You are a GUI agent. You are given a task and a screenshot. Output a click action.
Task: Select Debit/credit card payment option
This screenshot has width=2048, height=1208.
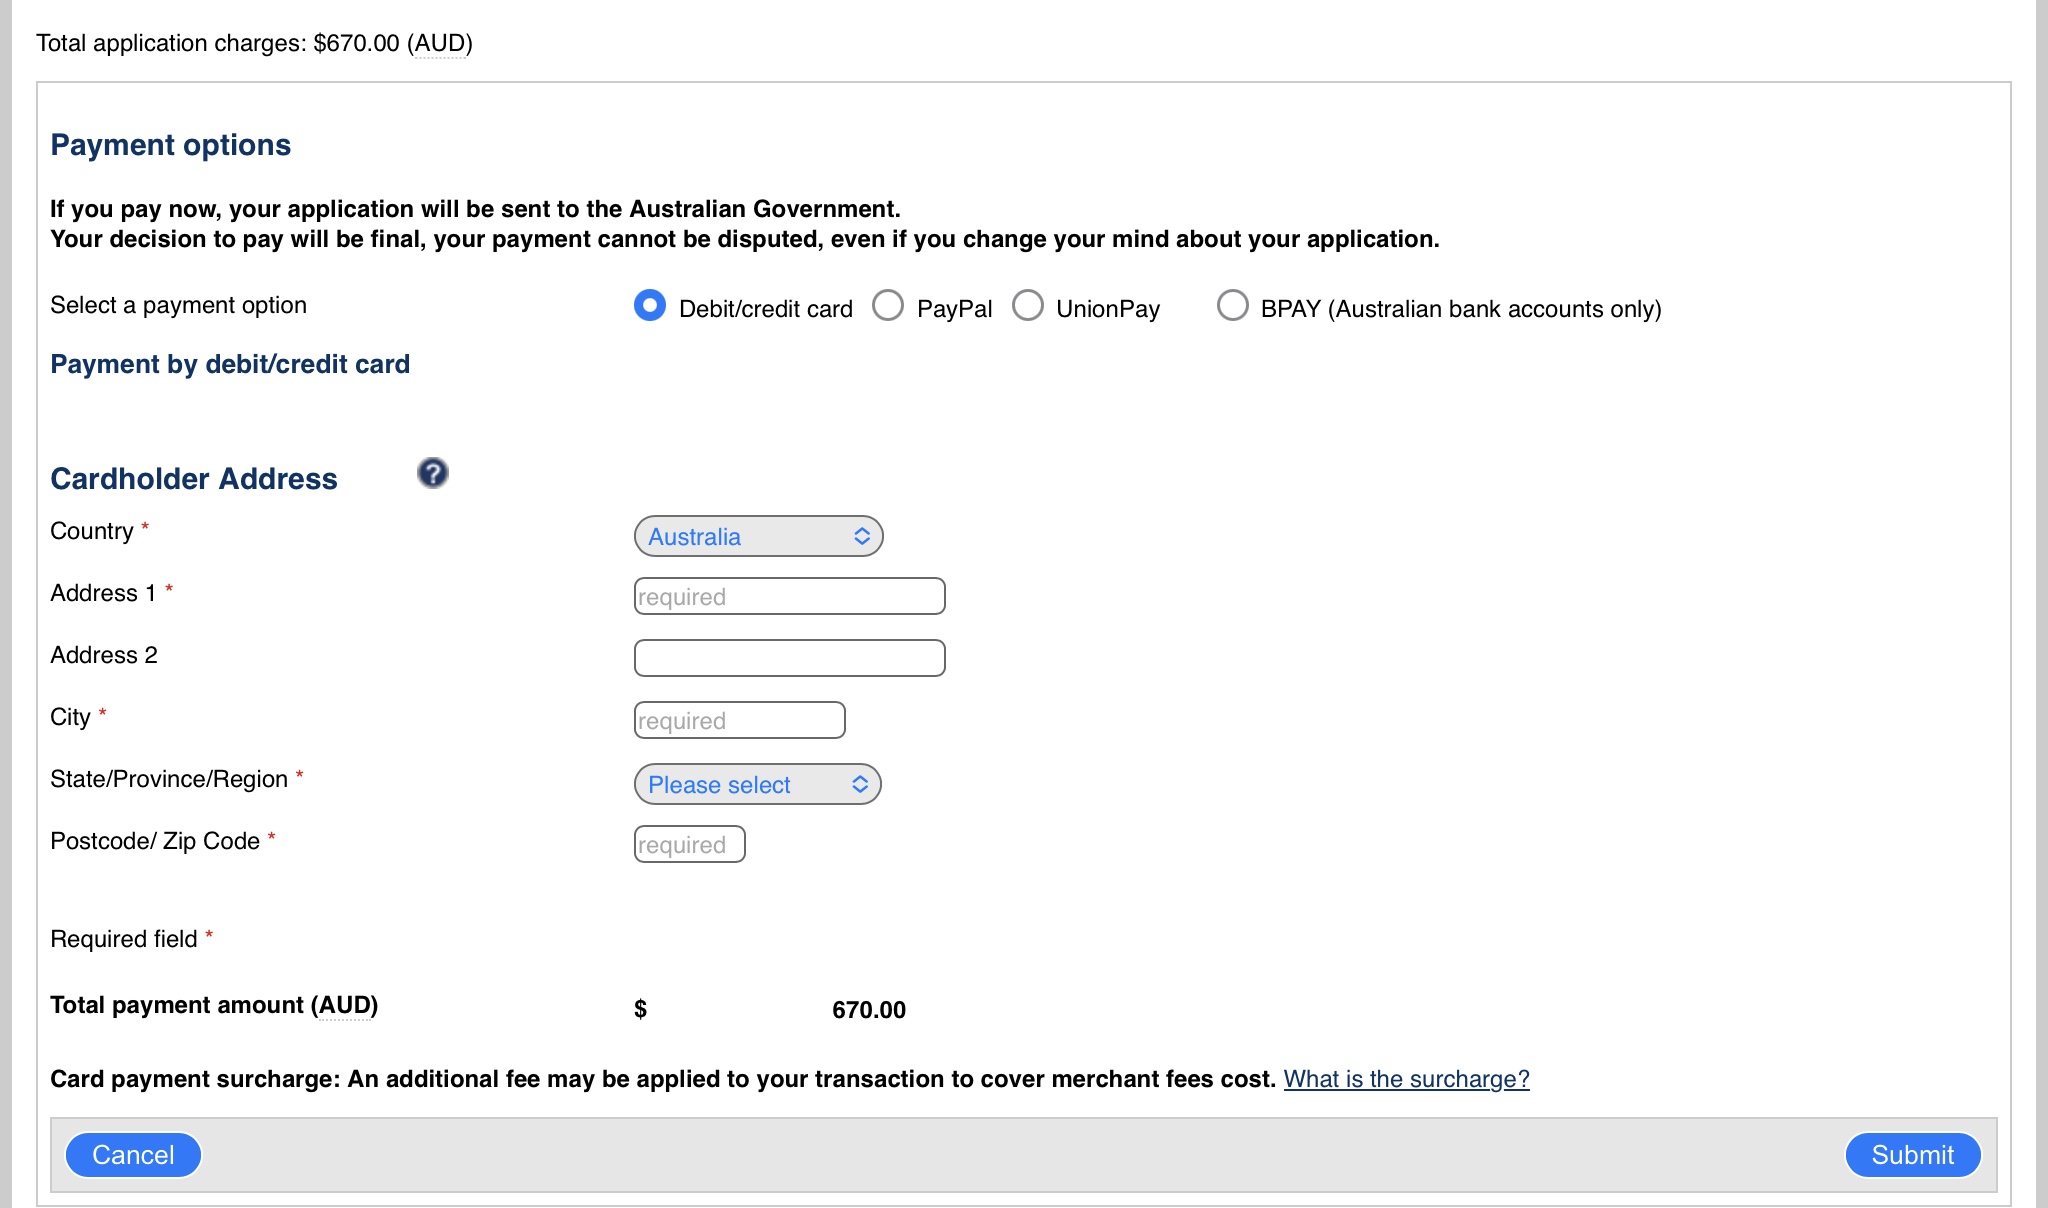650,305
